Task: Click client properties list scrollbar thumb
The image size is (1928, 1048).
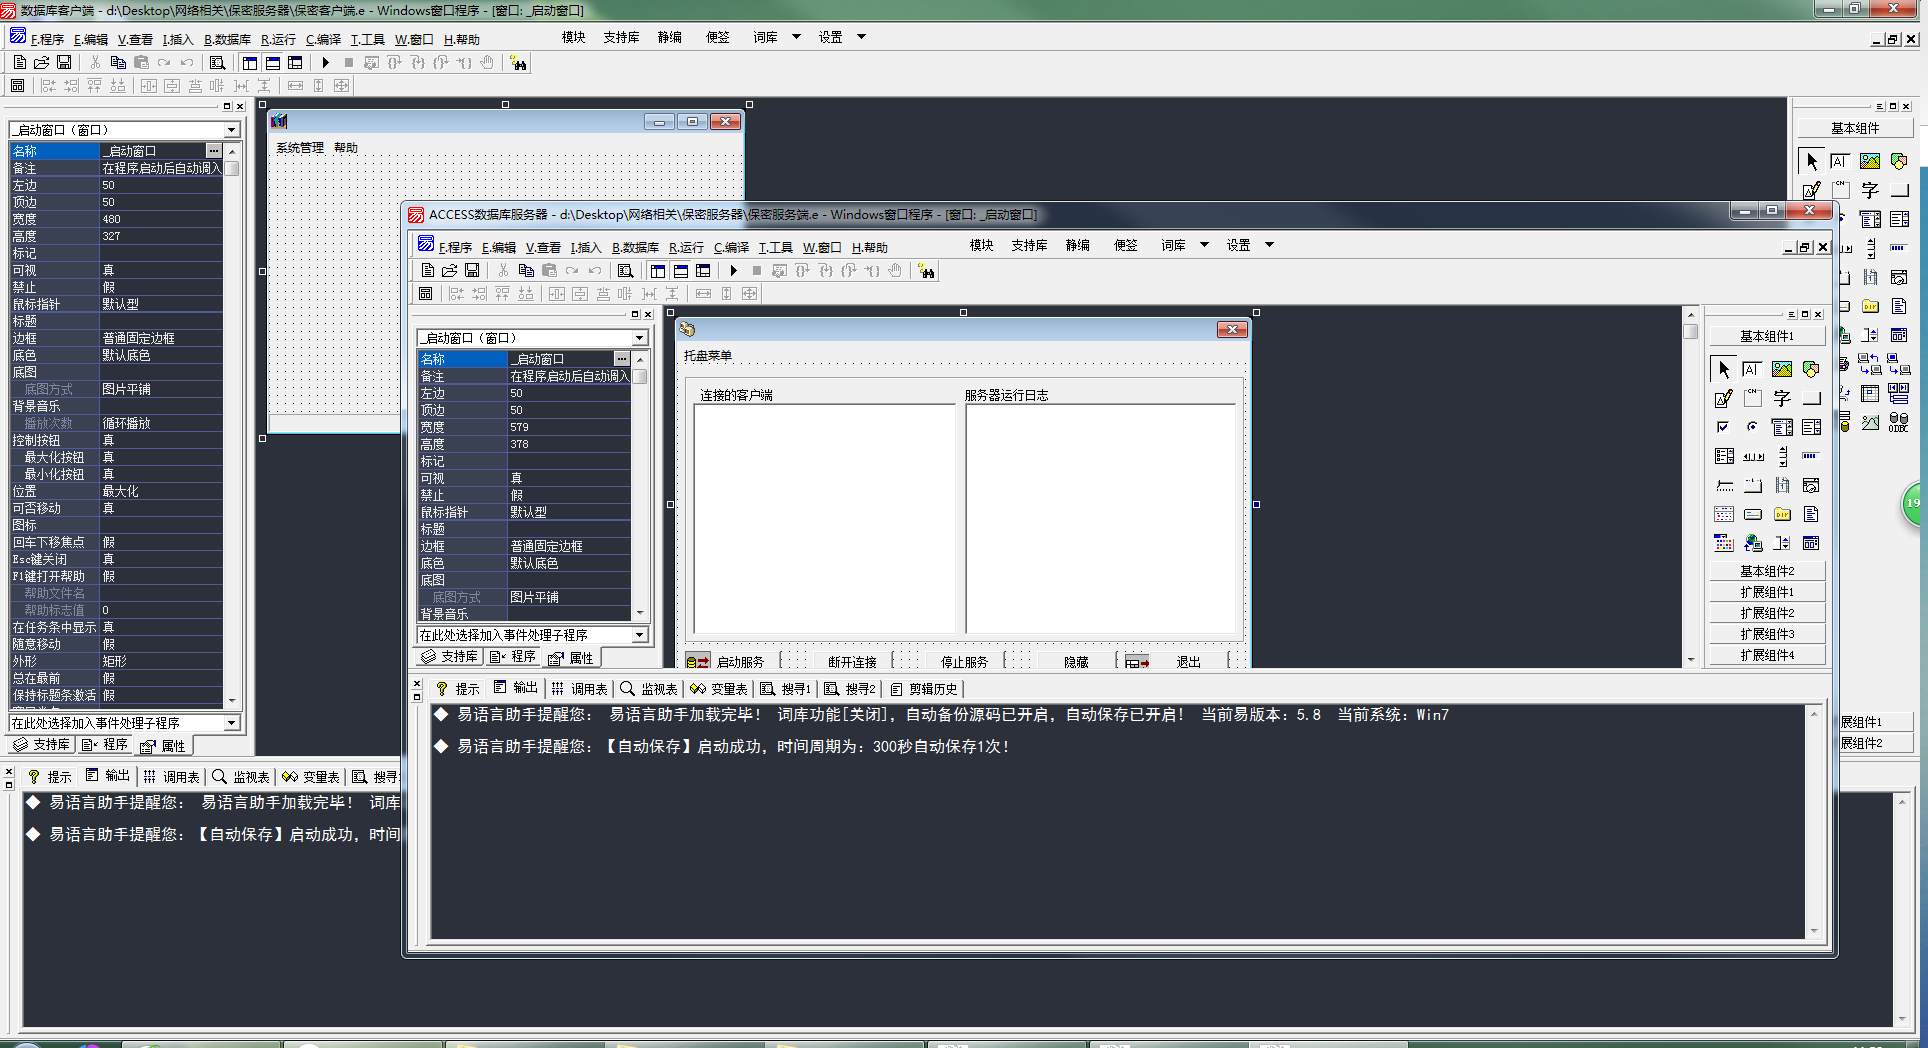Action: coord(232,168)
